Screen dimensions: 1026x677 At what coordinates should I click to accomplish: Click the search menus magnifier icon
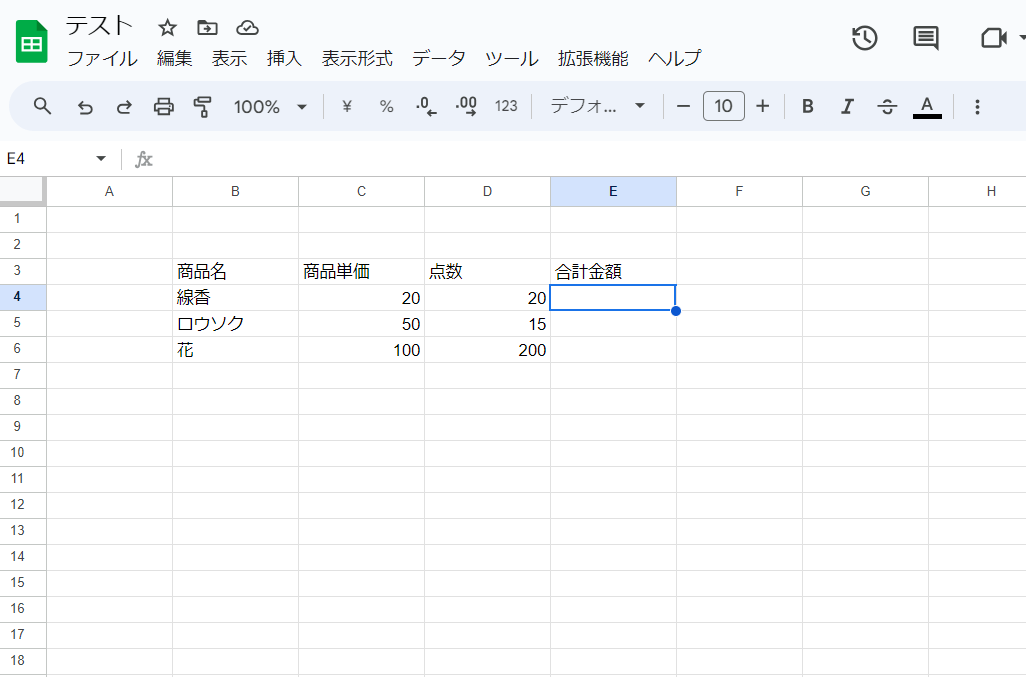point(42,106)
